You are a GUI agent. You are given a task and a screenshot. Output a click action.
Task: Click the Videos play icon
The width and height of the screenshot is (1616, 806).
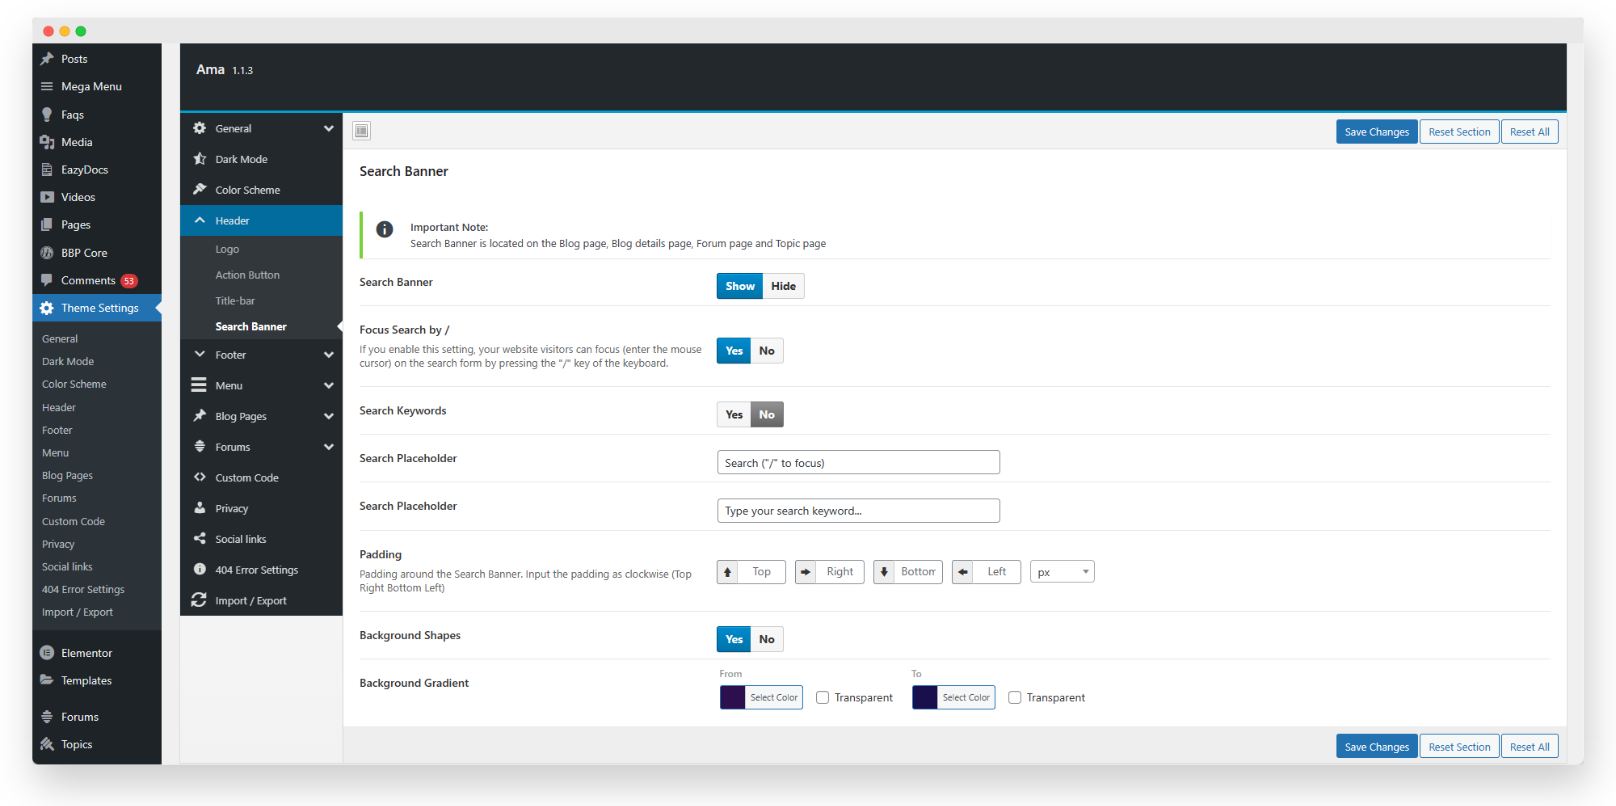click(47, 197)
